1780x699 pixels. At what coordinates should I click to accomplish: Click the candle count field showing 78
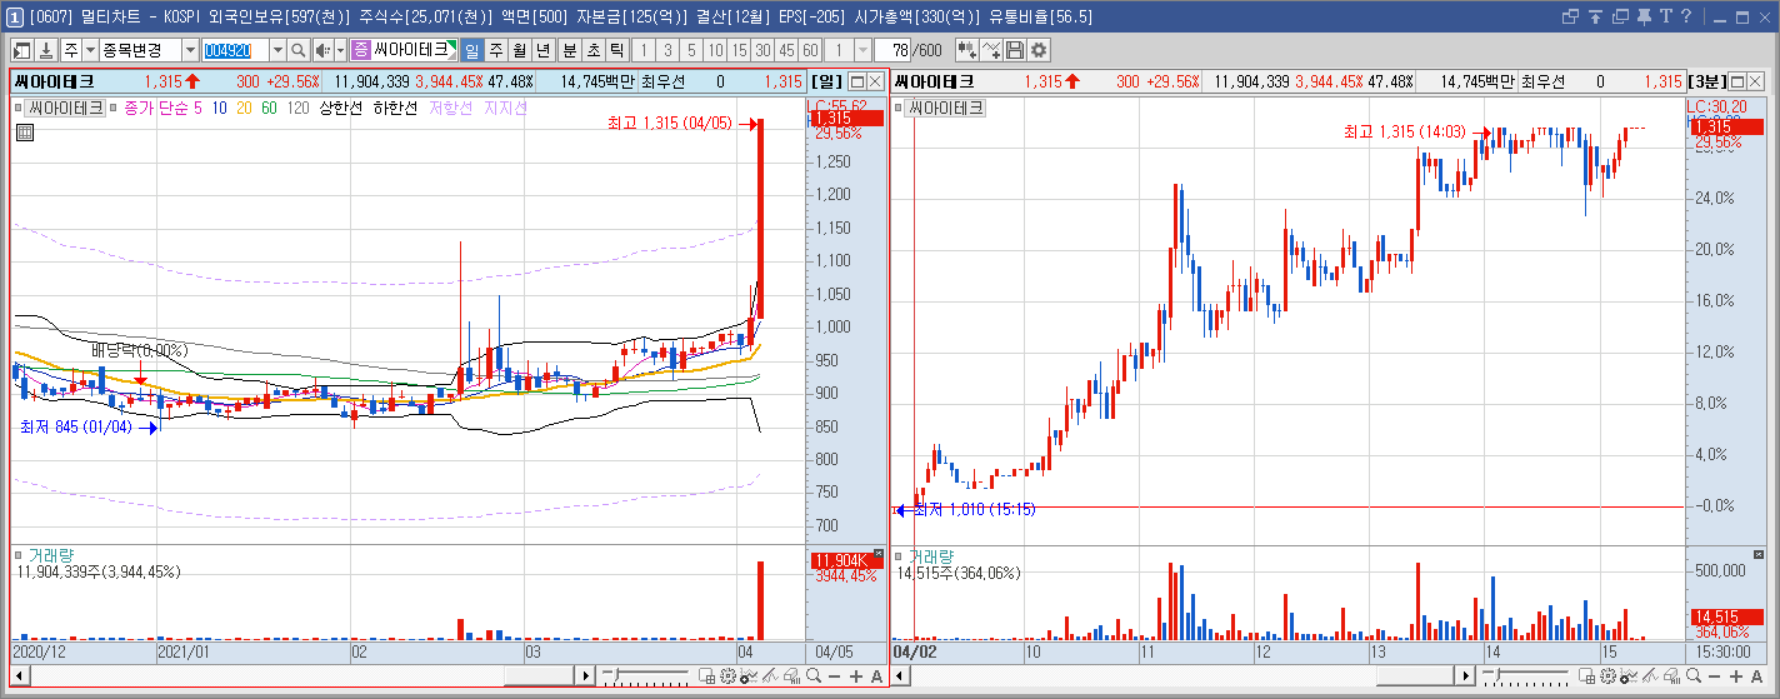[x=893, y=50]
